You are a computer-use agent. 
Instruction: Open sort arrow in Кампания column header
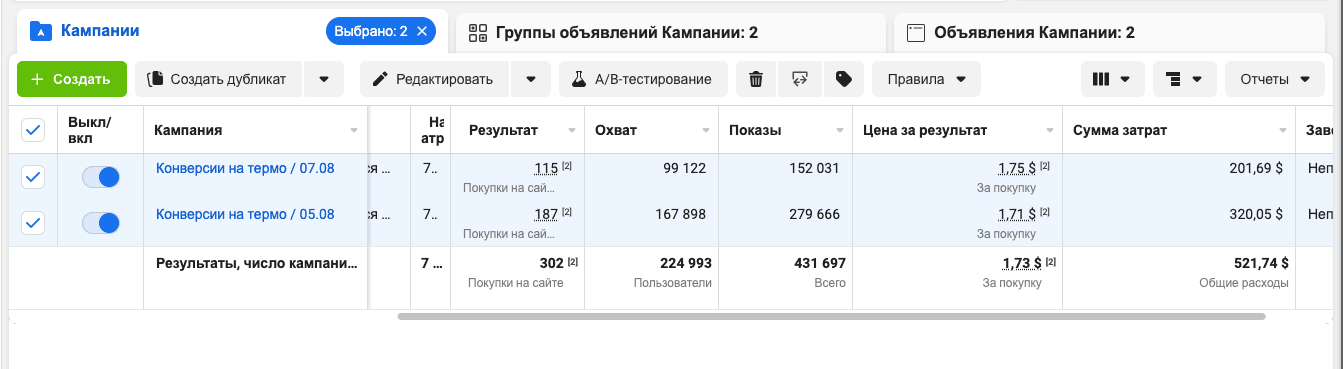pyautogui.click(x=354, y=131)
